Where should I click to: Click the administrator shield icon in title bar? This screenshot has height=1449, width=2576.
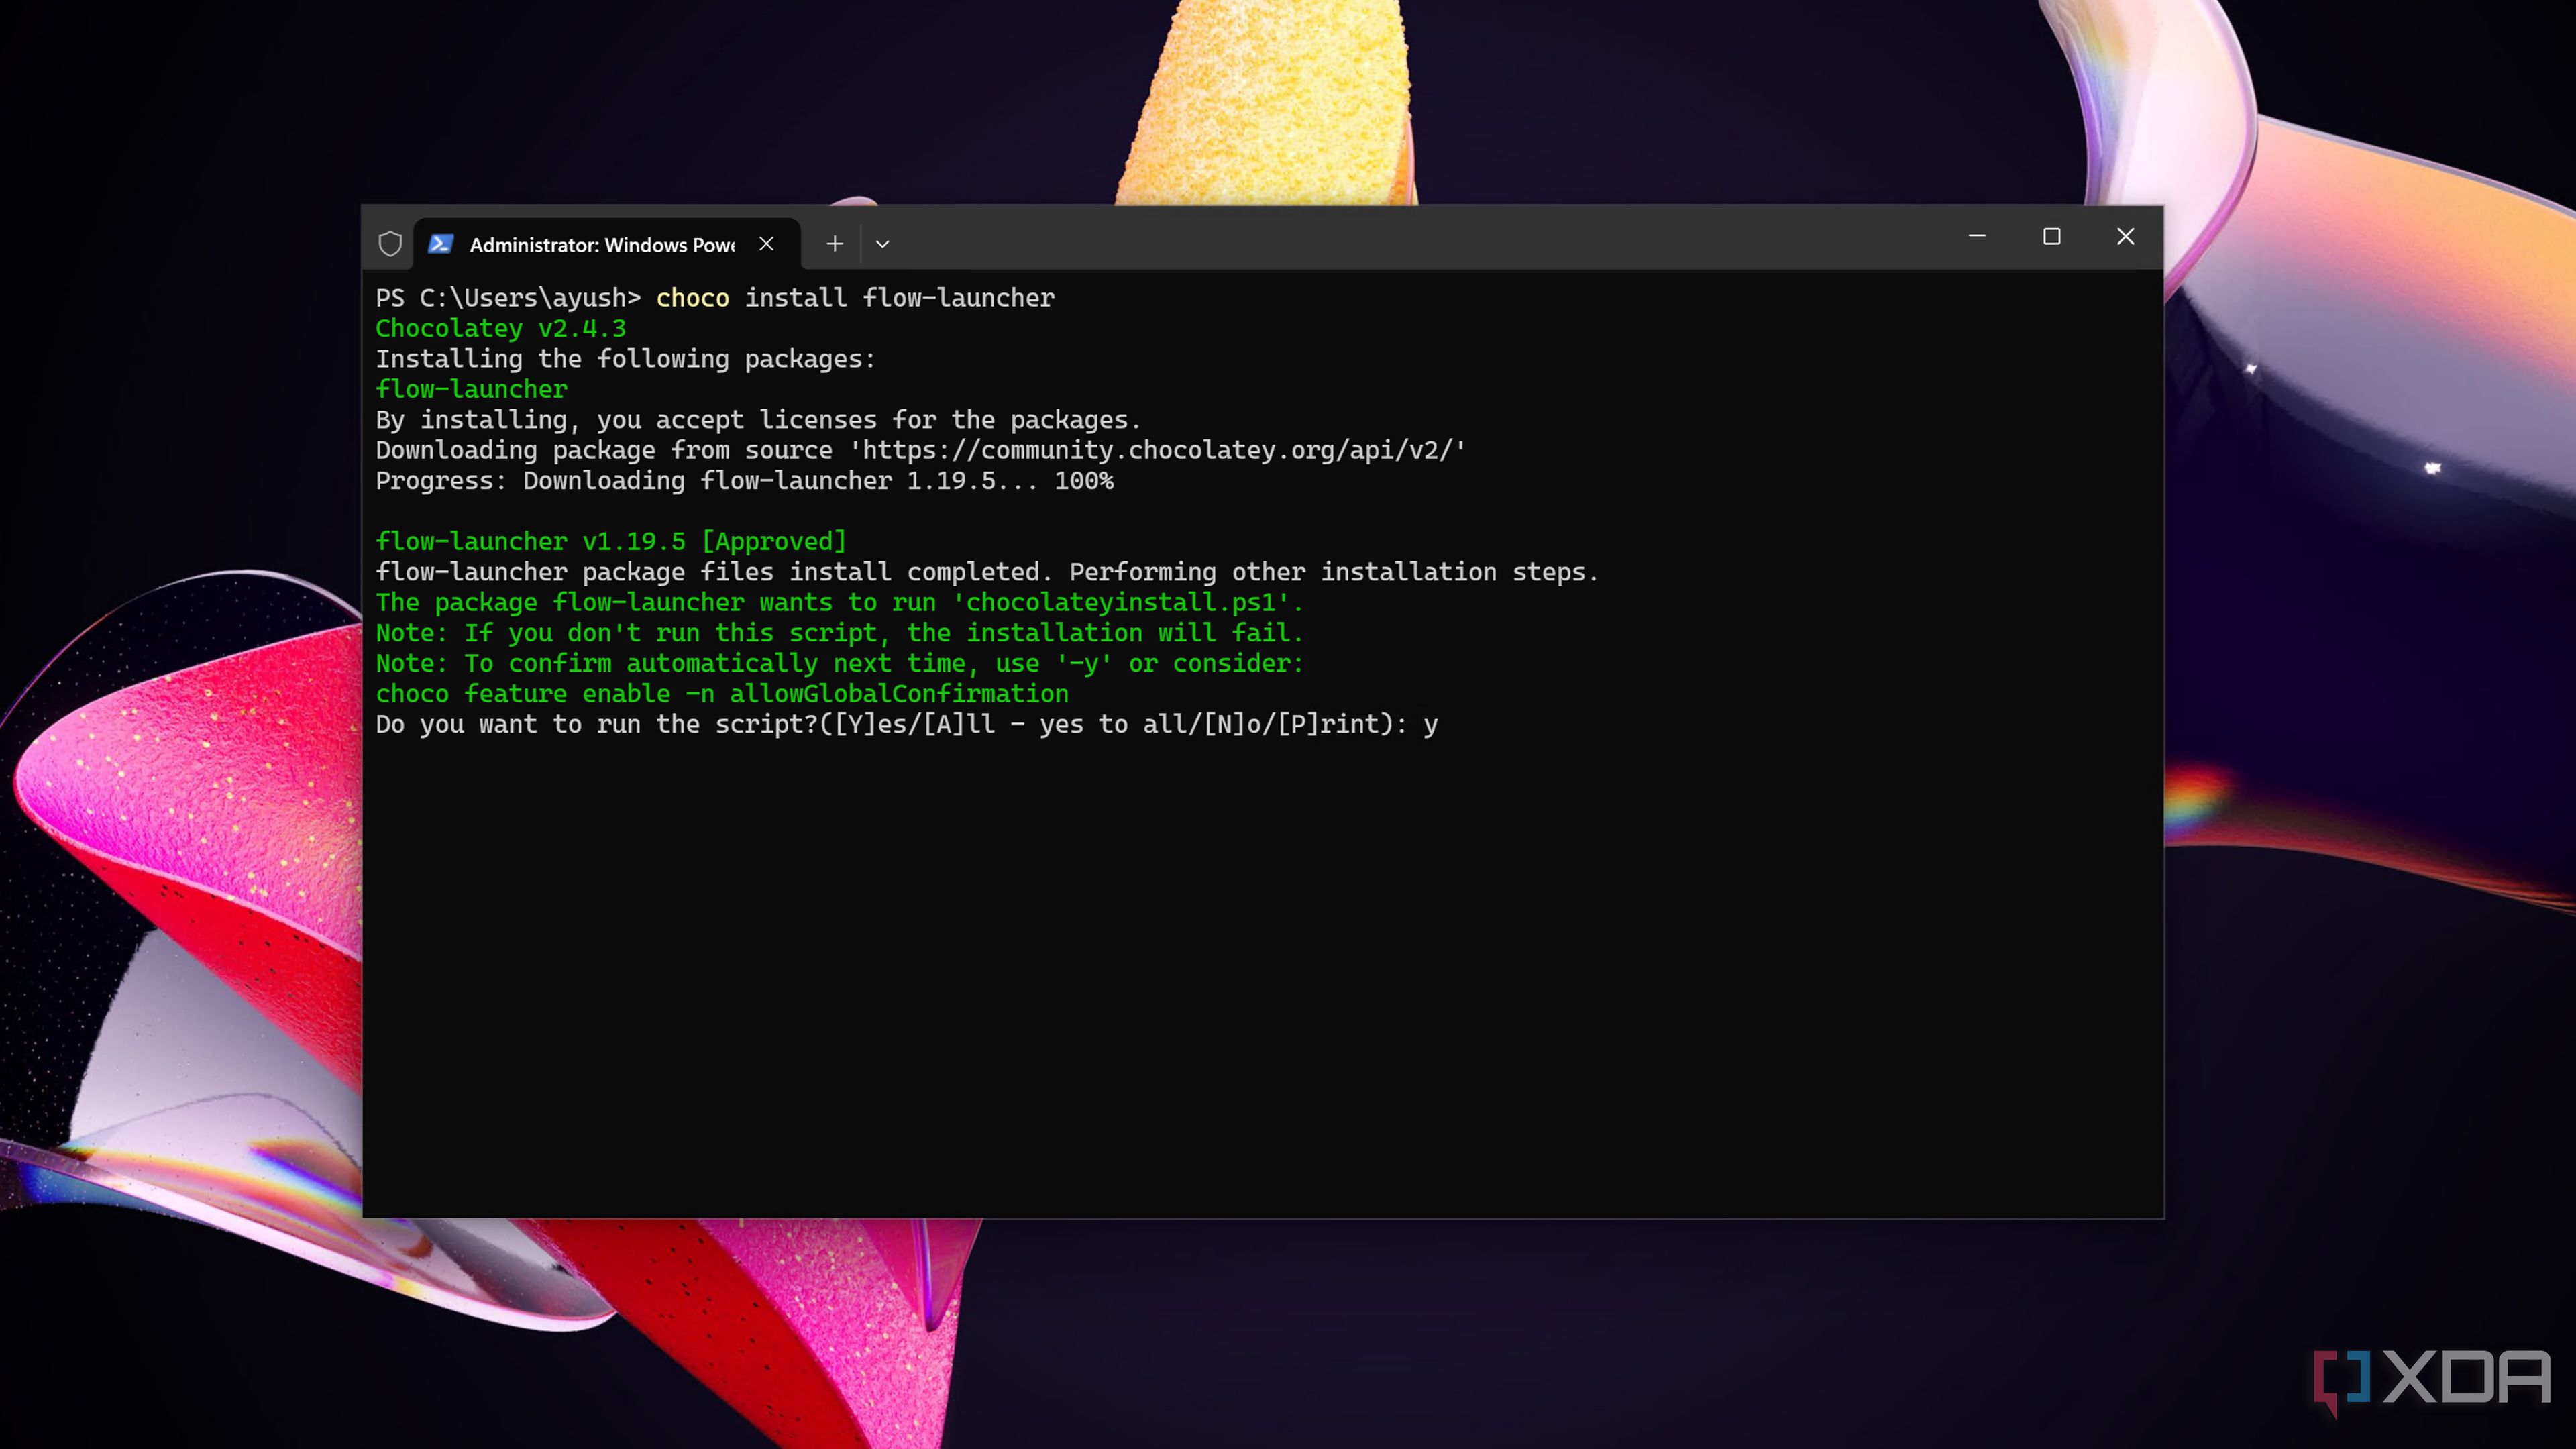(x=390, y=244)
